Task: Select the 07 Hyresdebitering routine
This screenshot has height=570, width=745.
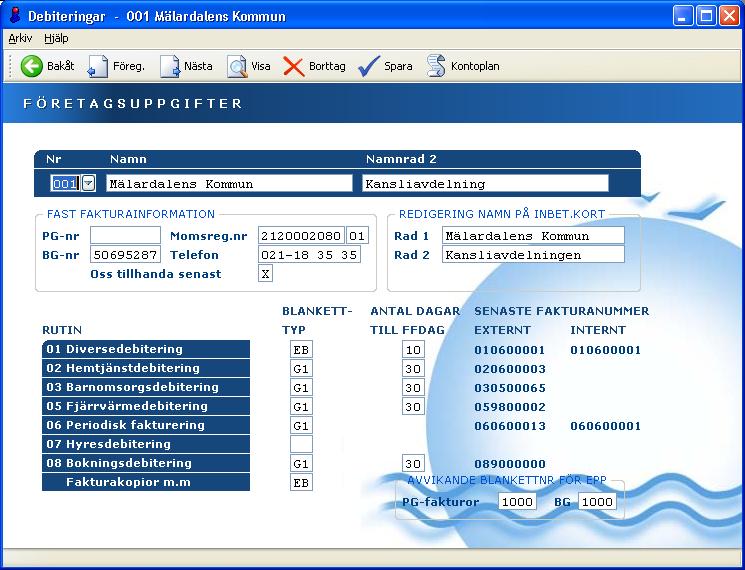Action: (146, 444)
